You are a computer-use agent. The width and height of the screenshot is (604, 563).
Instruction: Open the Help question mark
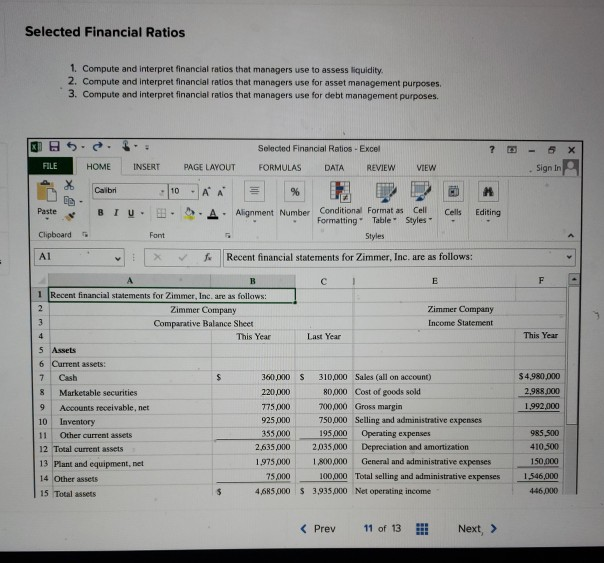pyautogui.click(x=492, y=149)
